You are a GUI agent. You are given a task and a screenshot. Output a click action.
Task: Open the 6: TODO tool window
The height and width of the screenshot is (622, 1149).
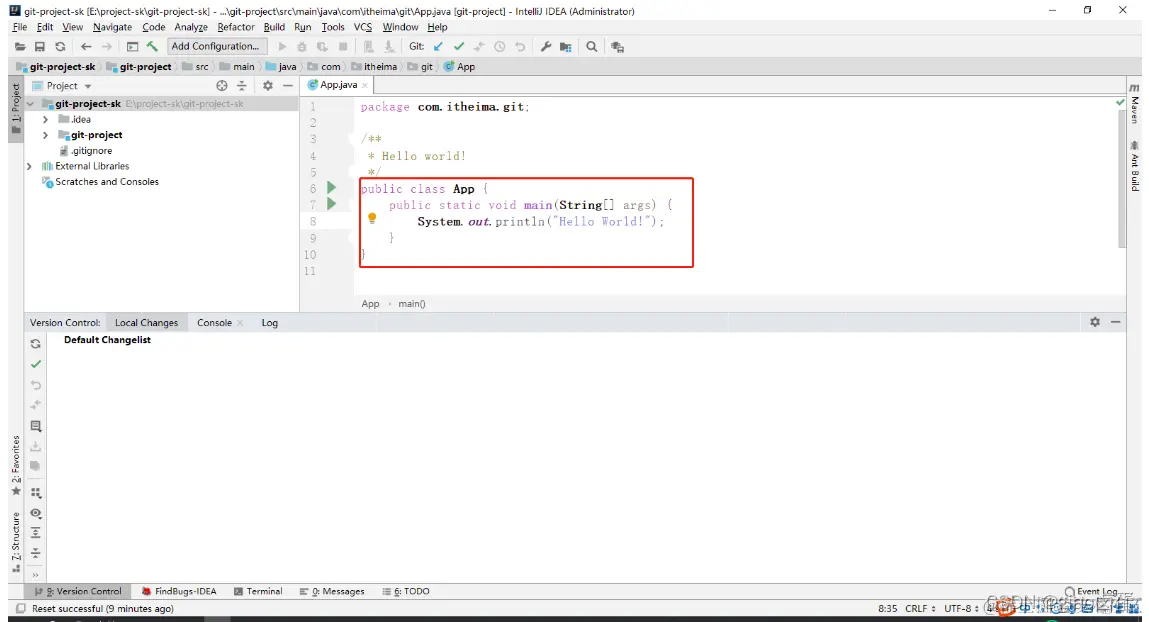tap(405, 591)
